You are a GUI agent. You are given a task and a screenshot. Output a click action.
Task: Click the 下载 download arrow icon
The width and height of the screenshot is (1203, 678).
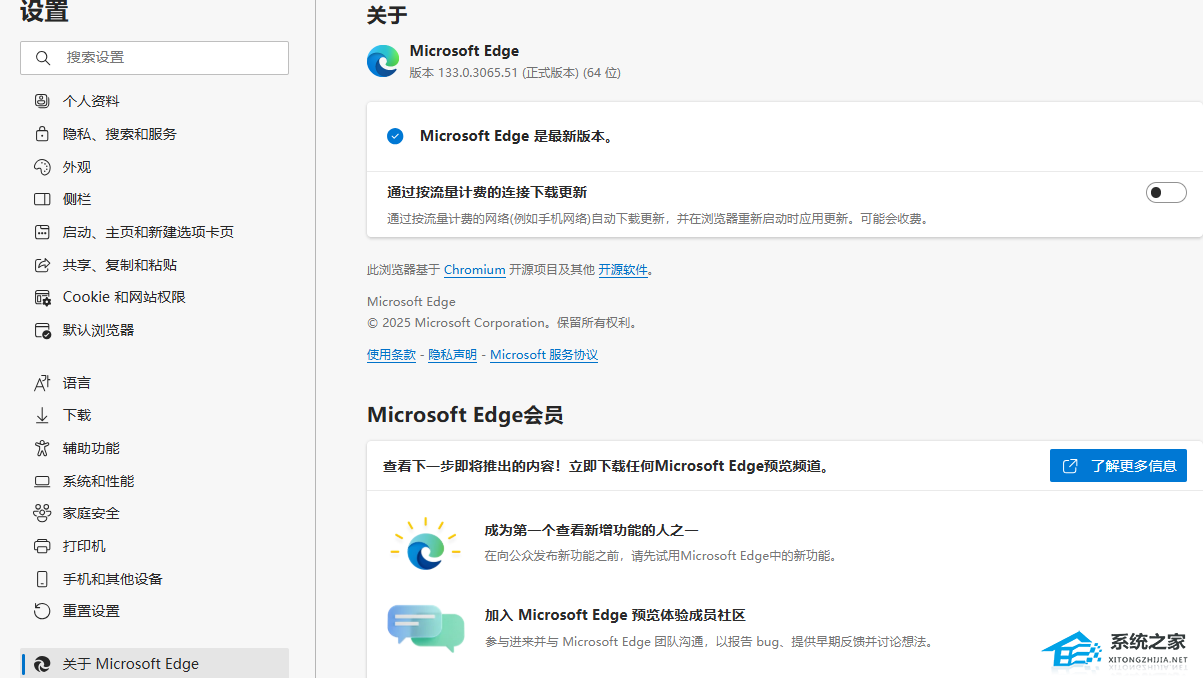pyautogui.click(x=41, y=415)
